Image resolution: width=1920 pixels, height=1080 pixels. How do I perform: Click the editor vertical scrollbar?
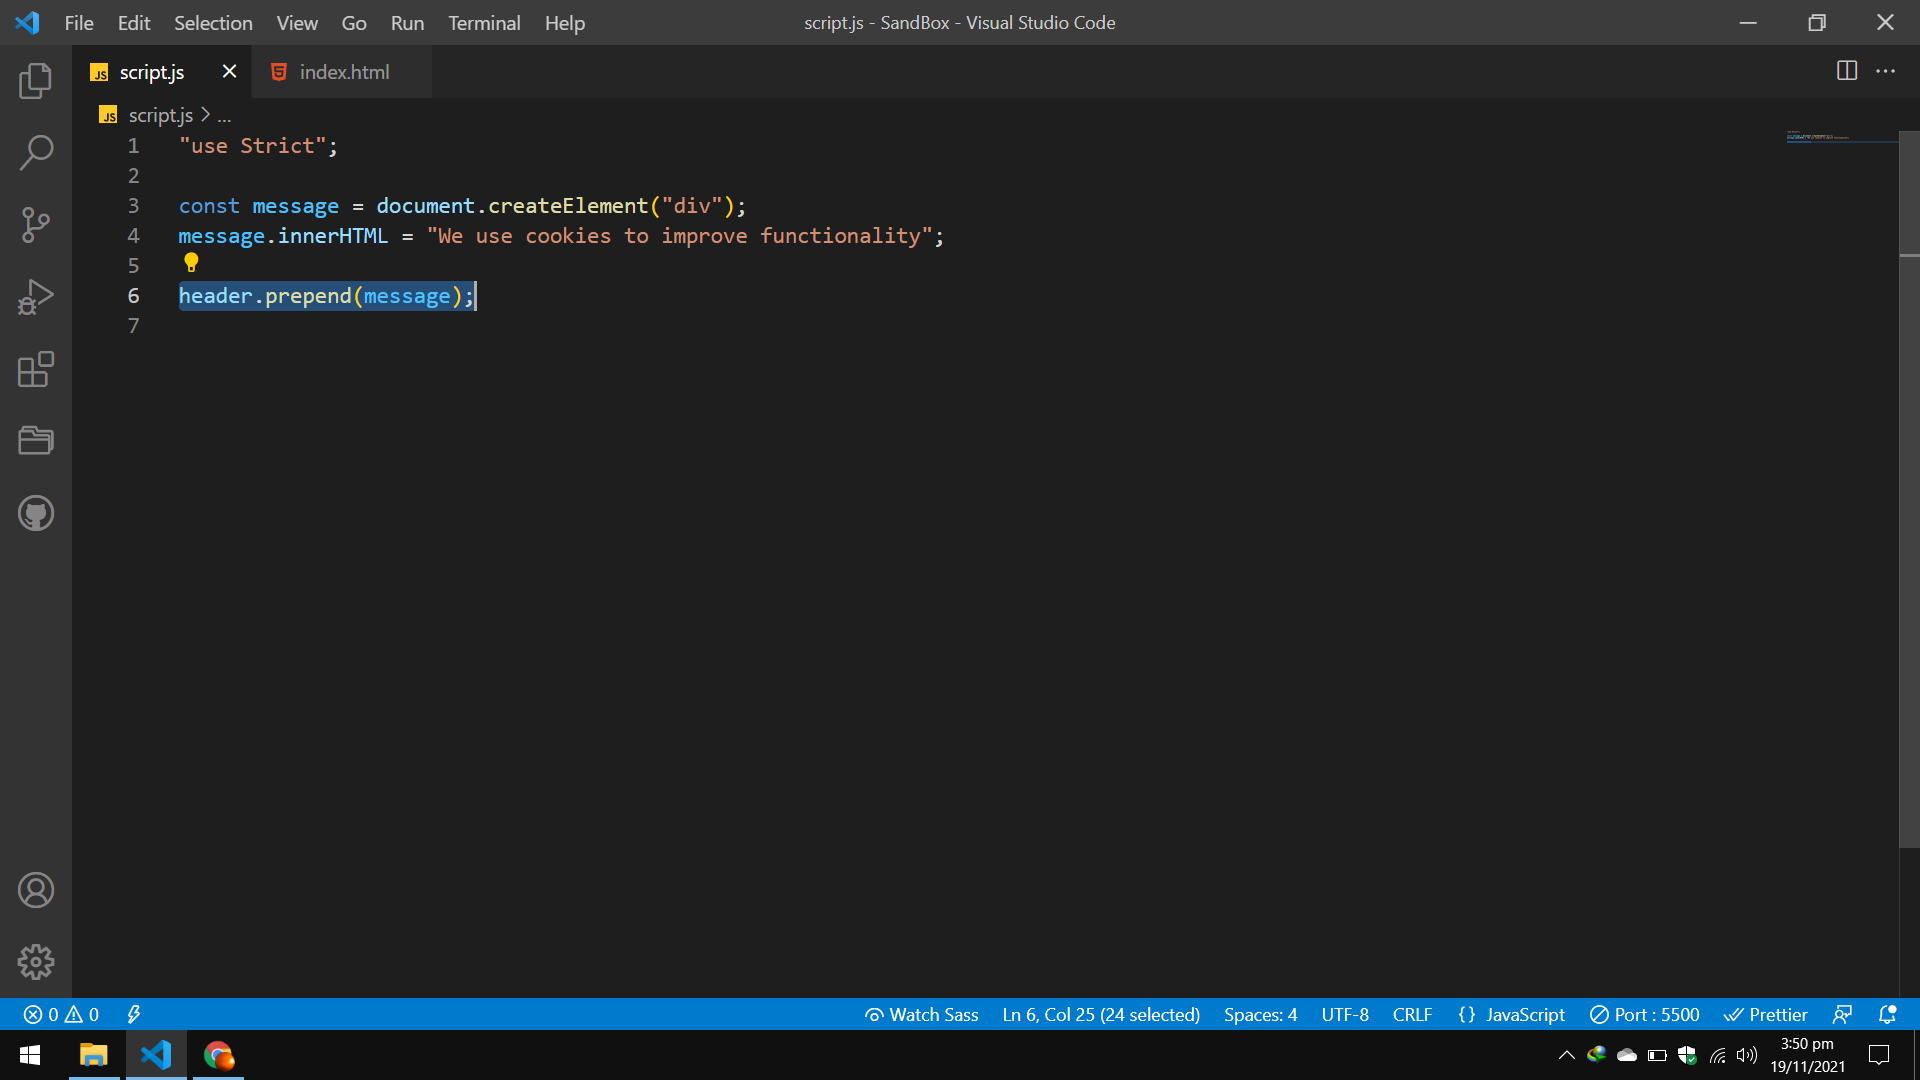click(1909, 490)
